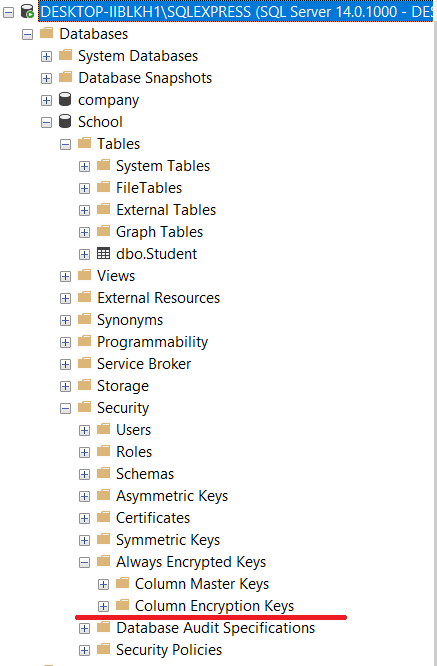
Task: Click the Programmability folder icon
Action: [85, 341]
